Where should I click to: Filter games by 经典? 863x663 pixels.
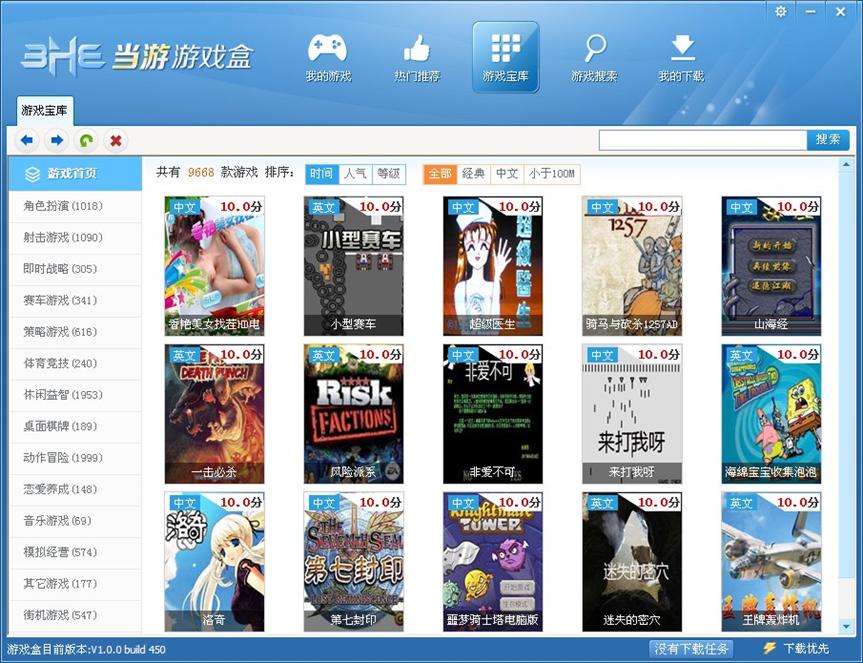[474, 174]
